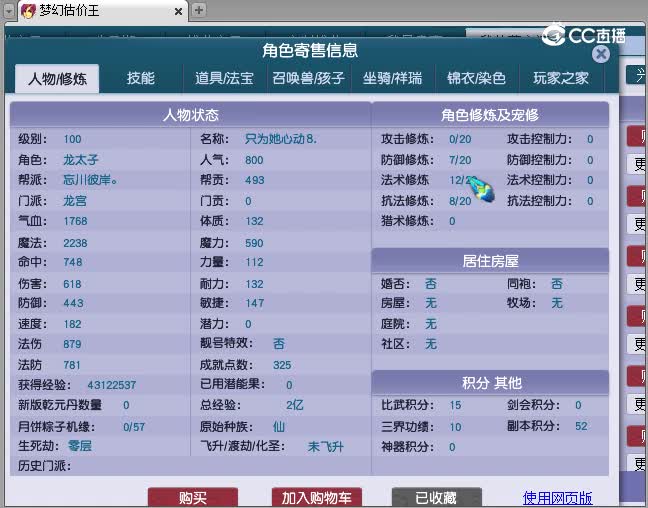
Task: Click the 抗法修炼 value 8/20
Action: coord(460,201)
